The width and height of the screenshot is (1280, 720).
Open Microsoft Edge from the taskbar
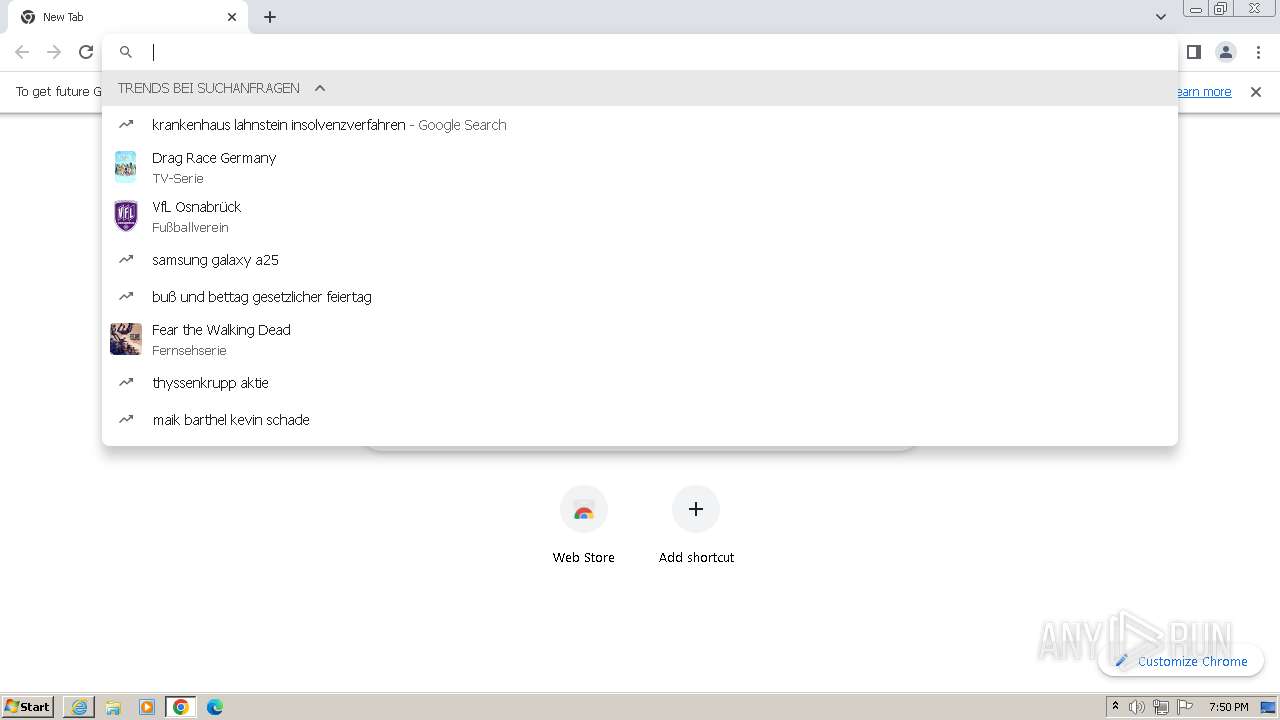215,707
